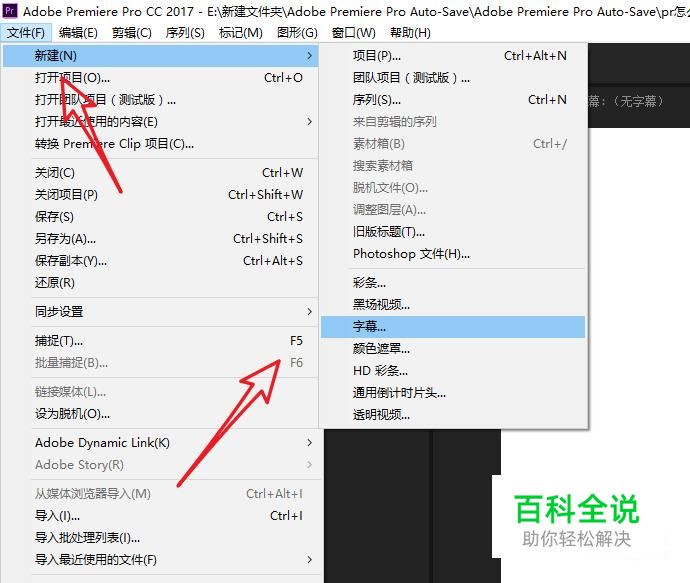Click the Premiere Pro app icon in title bar
690x583 pixels.
[x=10, y=10]
